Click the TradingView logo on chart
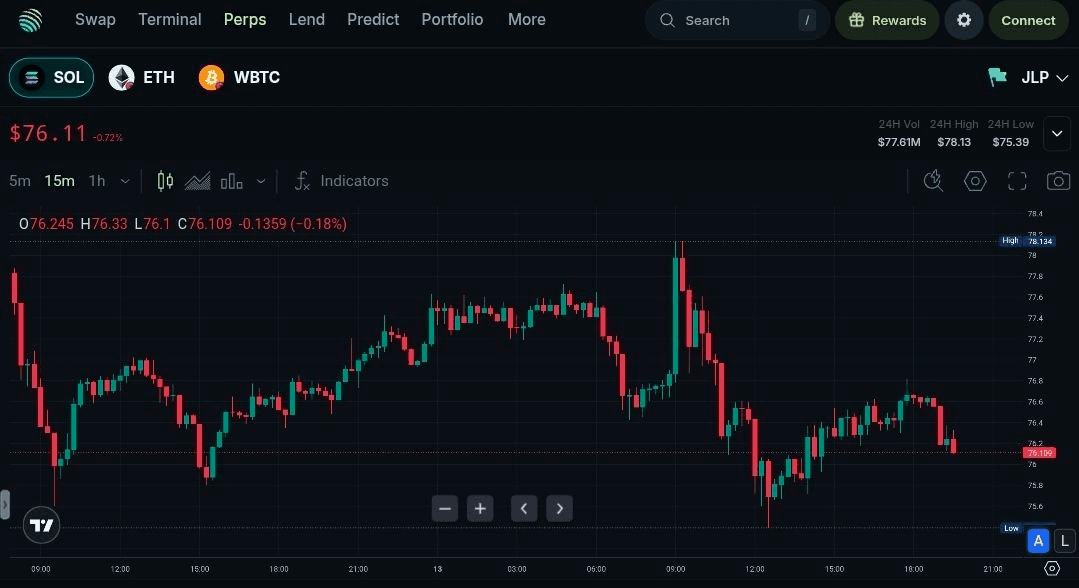Screen dimensions: 1079x588 pyautogui.click(x=41, y=525)
